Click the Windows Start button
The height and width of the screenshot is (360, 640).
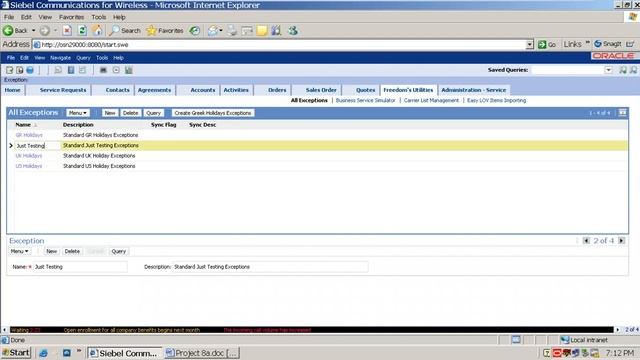(x=16, y=353)
